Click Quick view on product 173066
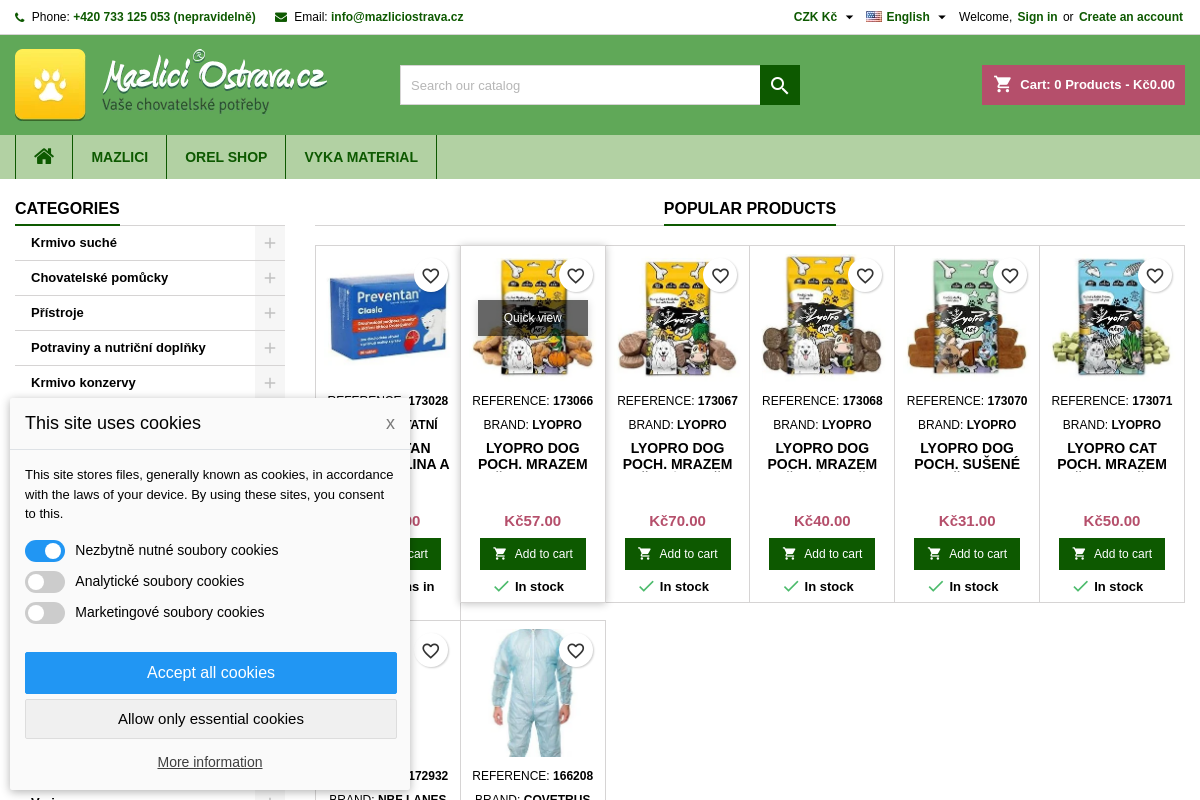The height and width of the screenshot is (800, 1200). [533, 318]
